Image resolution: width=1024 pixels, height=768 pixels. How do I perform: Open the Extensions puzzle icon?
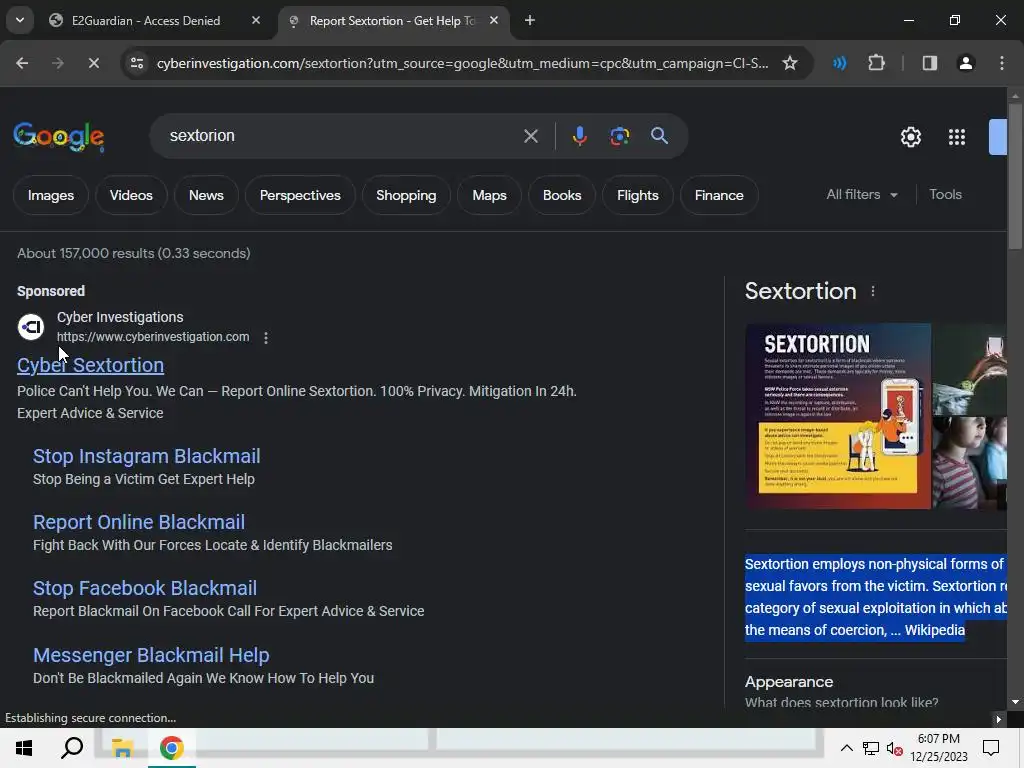876,63
